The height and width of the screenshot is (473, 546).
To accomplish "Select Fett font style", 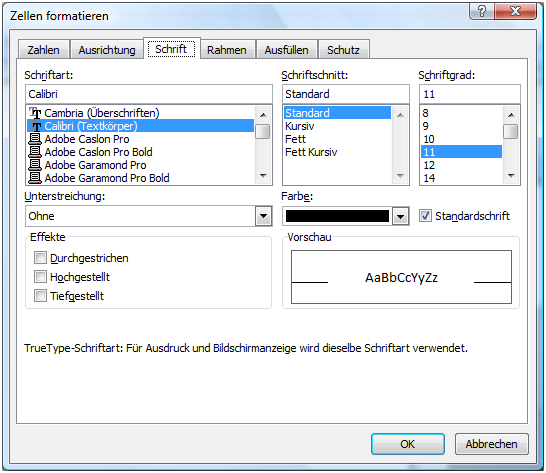I will (x=337, y=139).
